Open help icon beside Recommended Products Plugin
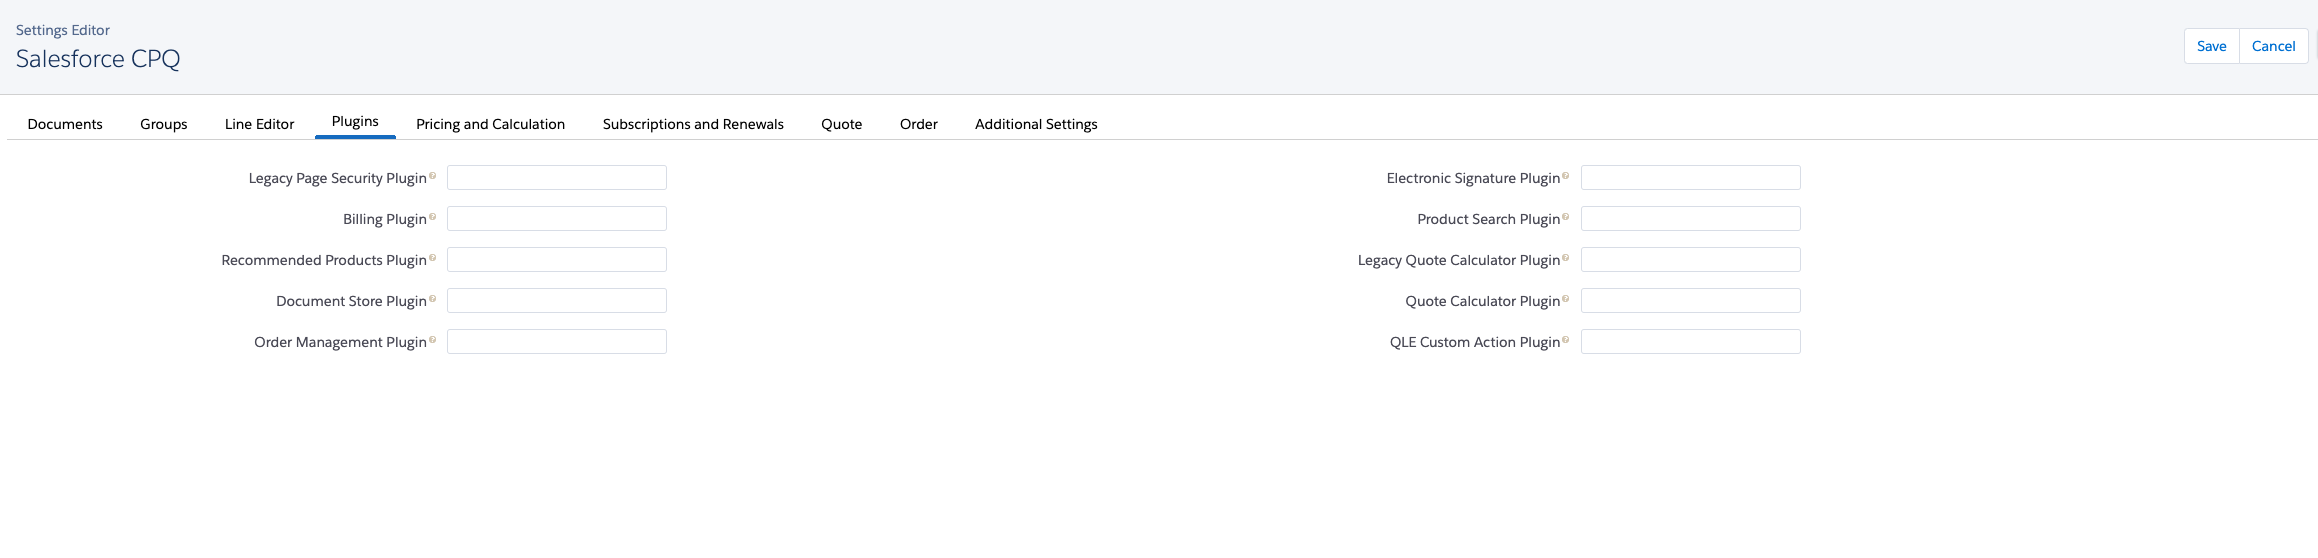Image resolution: width=2318 pixels, height=558 pixels. (432, 258)
